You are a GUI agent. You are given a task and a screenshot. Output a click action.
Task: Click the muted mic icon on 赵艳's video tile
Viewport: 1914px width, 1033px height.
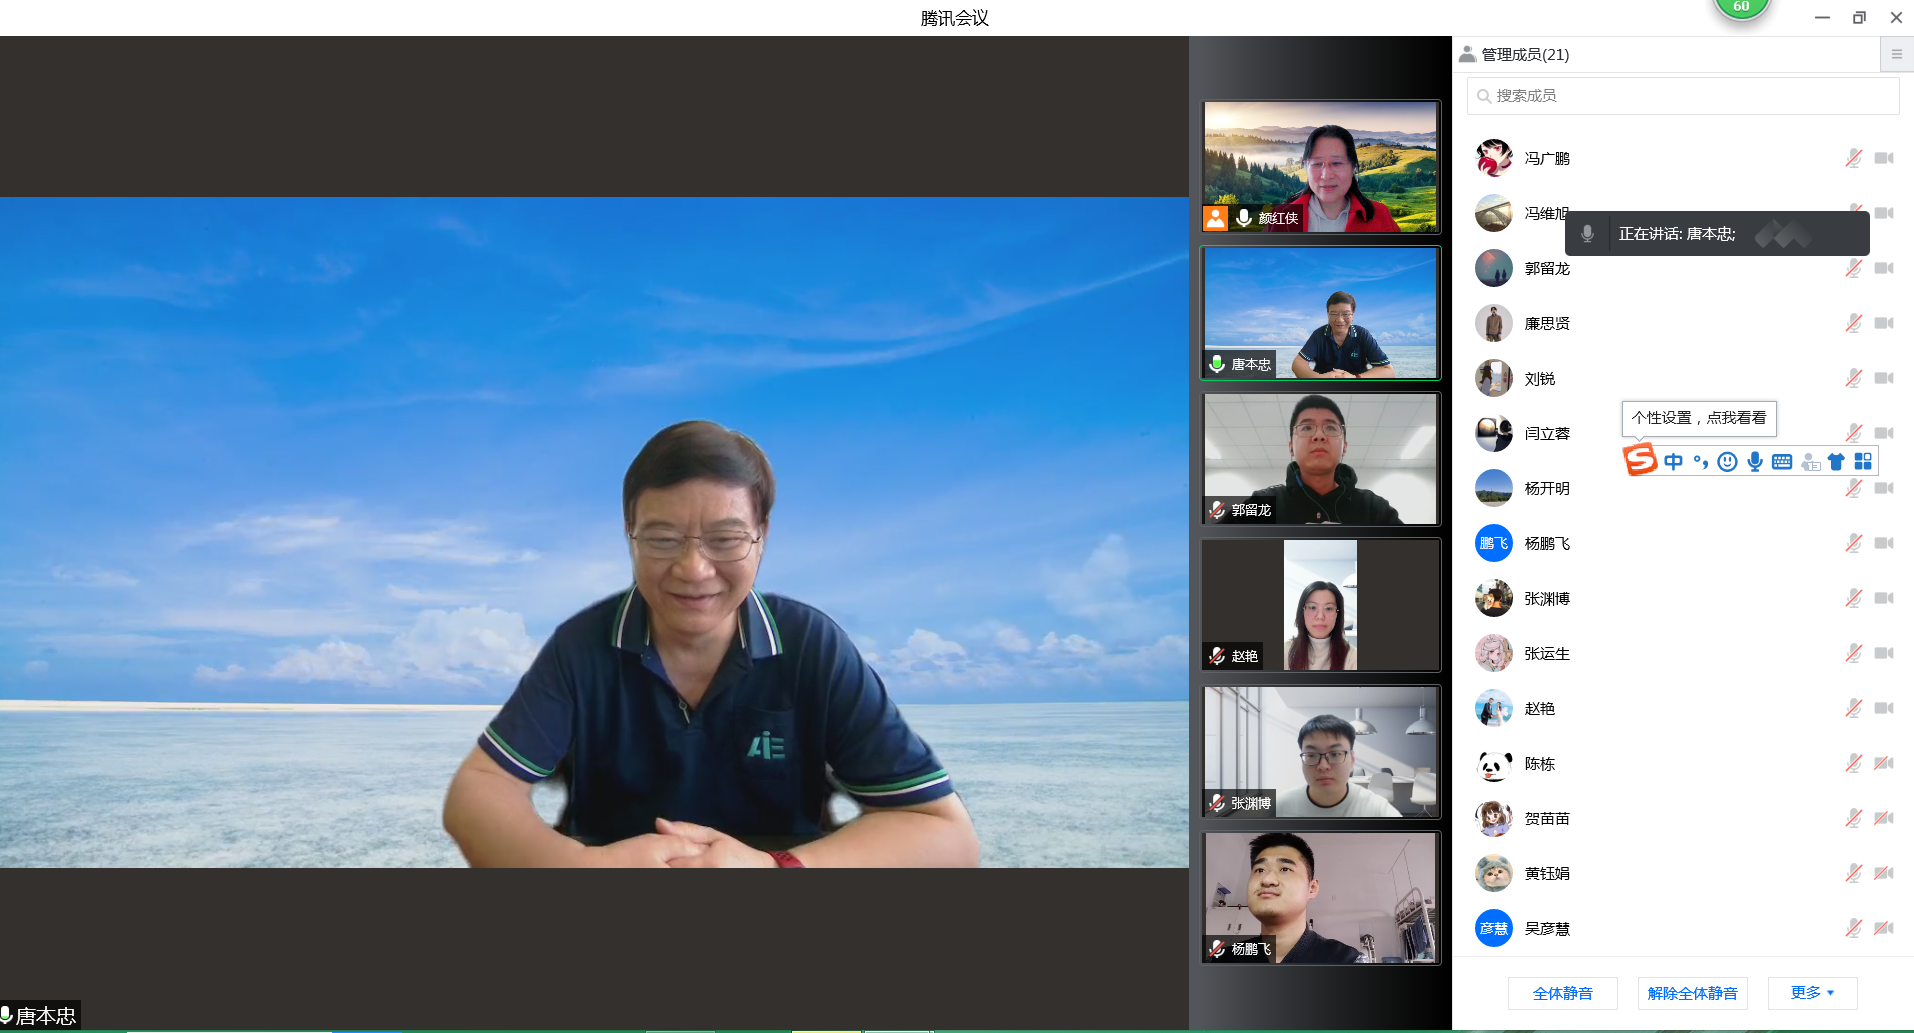[1217, 656]
